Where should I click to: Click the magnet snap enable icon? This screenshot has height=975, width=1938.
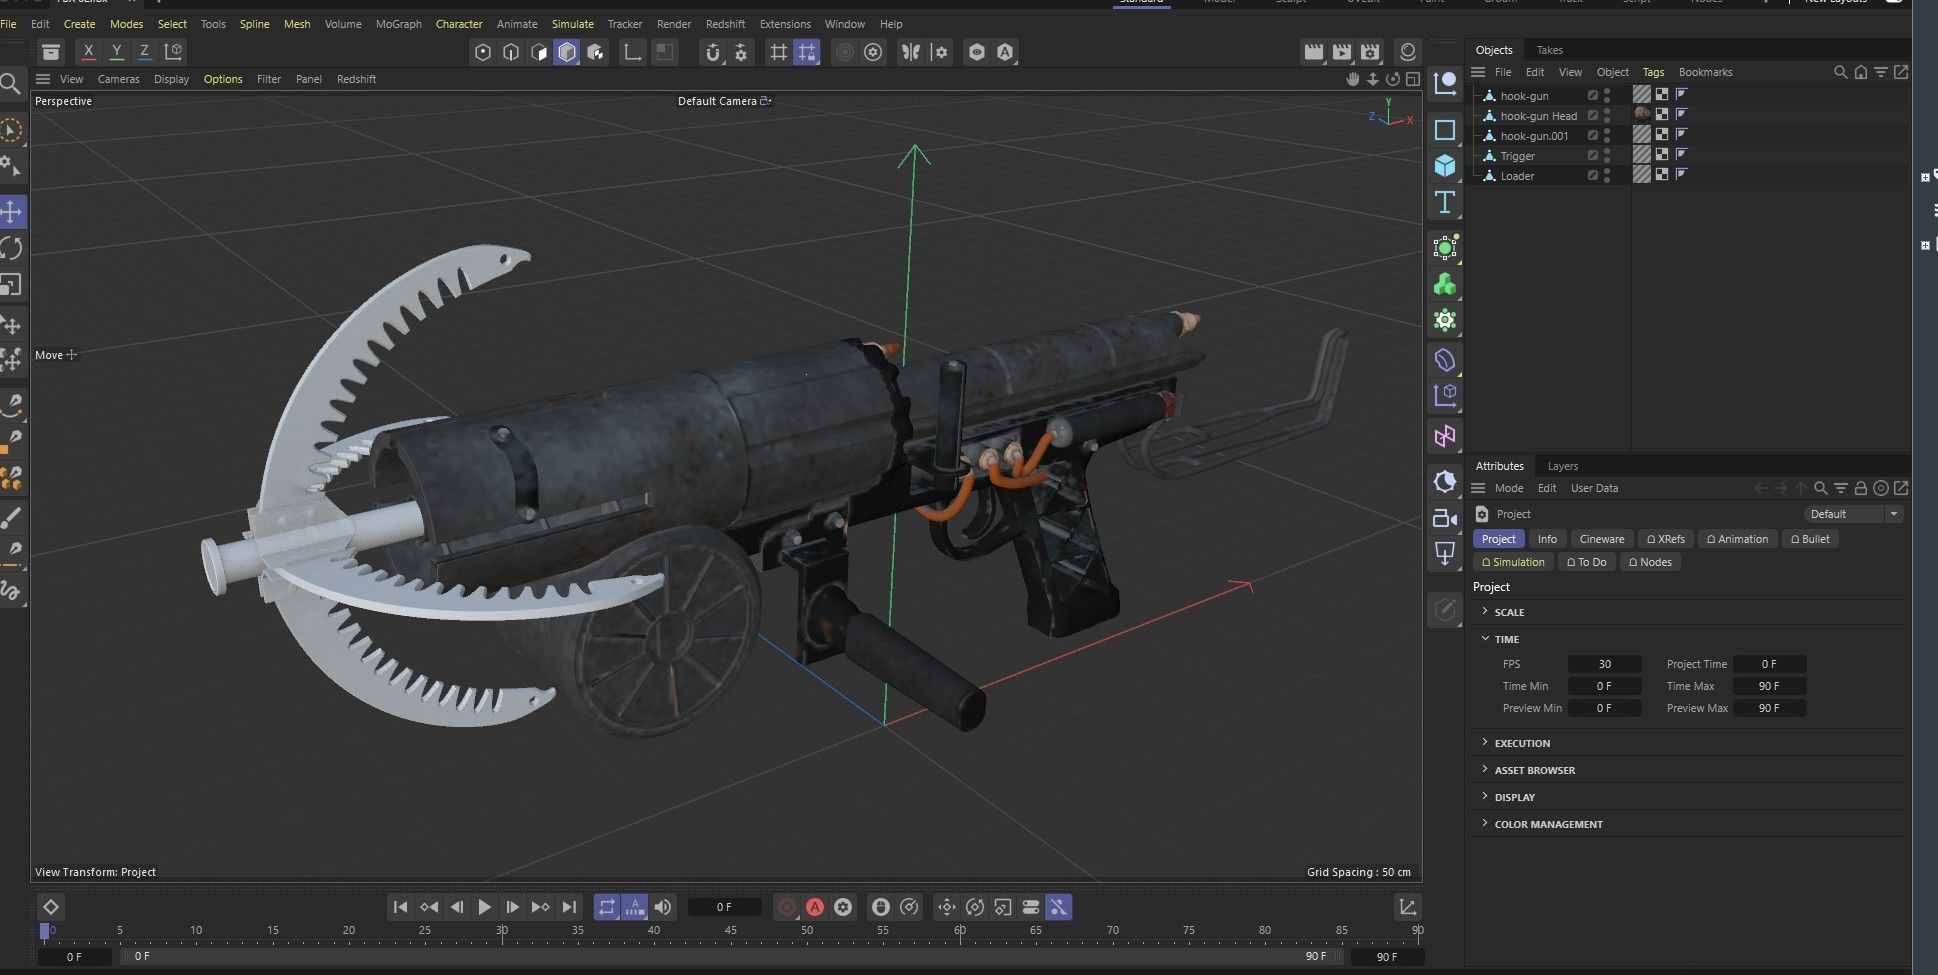pyautogui.click(x=712, y=52)
